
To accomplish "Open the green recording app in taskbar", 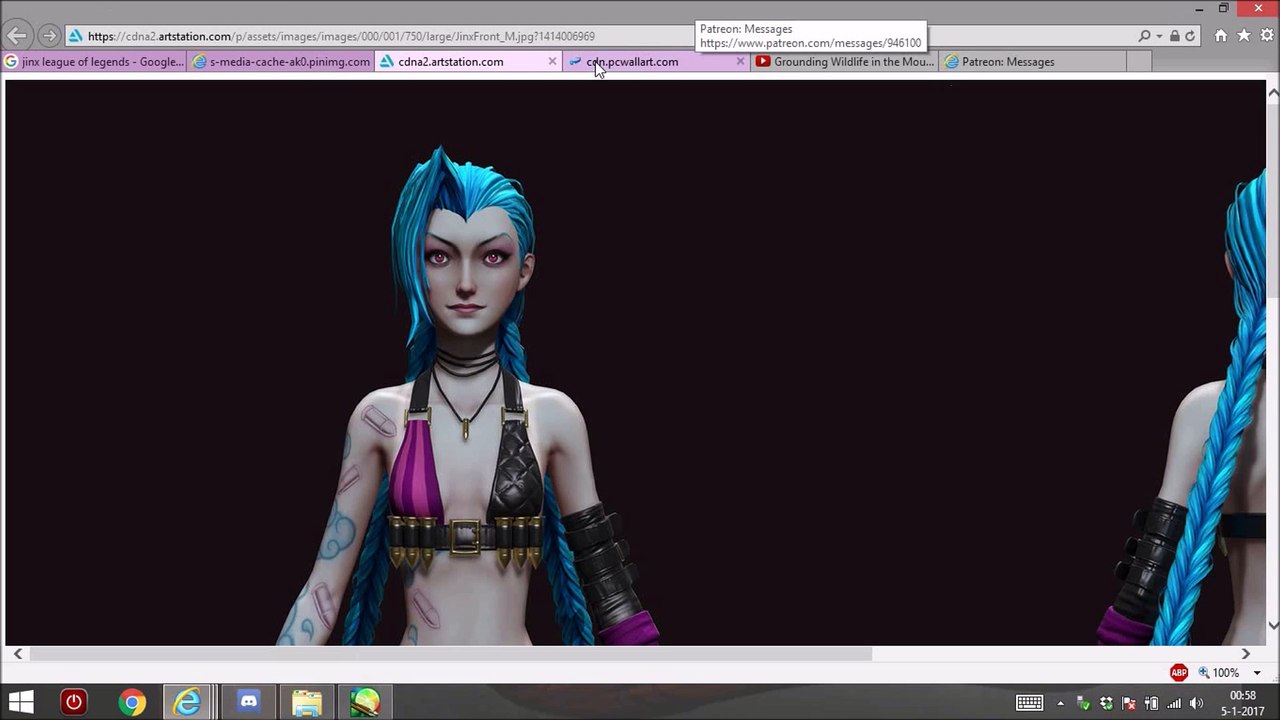I will (365, 703).
